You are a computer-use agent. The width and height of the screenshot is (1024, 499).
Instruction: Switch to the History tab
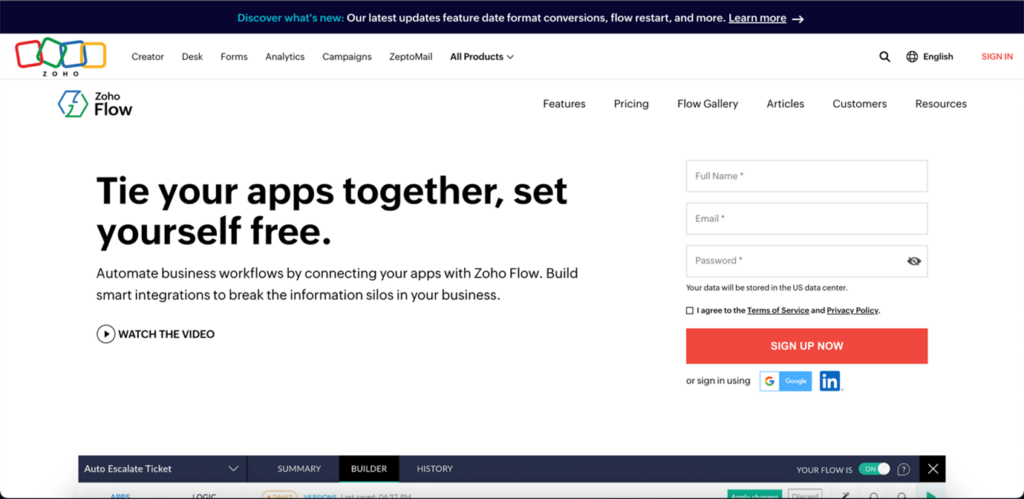(435, 469)
